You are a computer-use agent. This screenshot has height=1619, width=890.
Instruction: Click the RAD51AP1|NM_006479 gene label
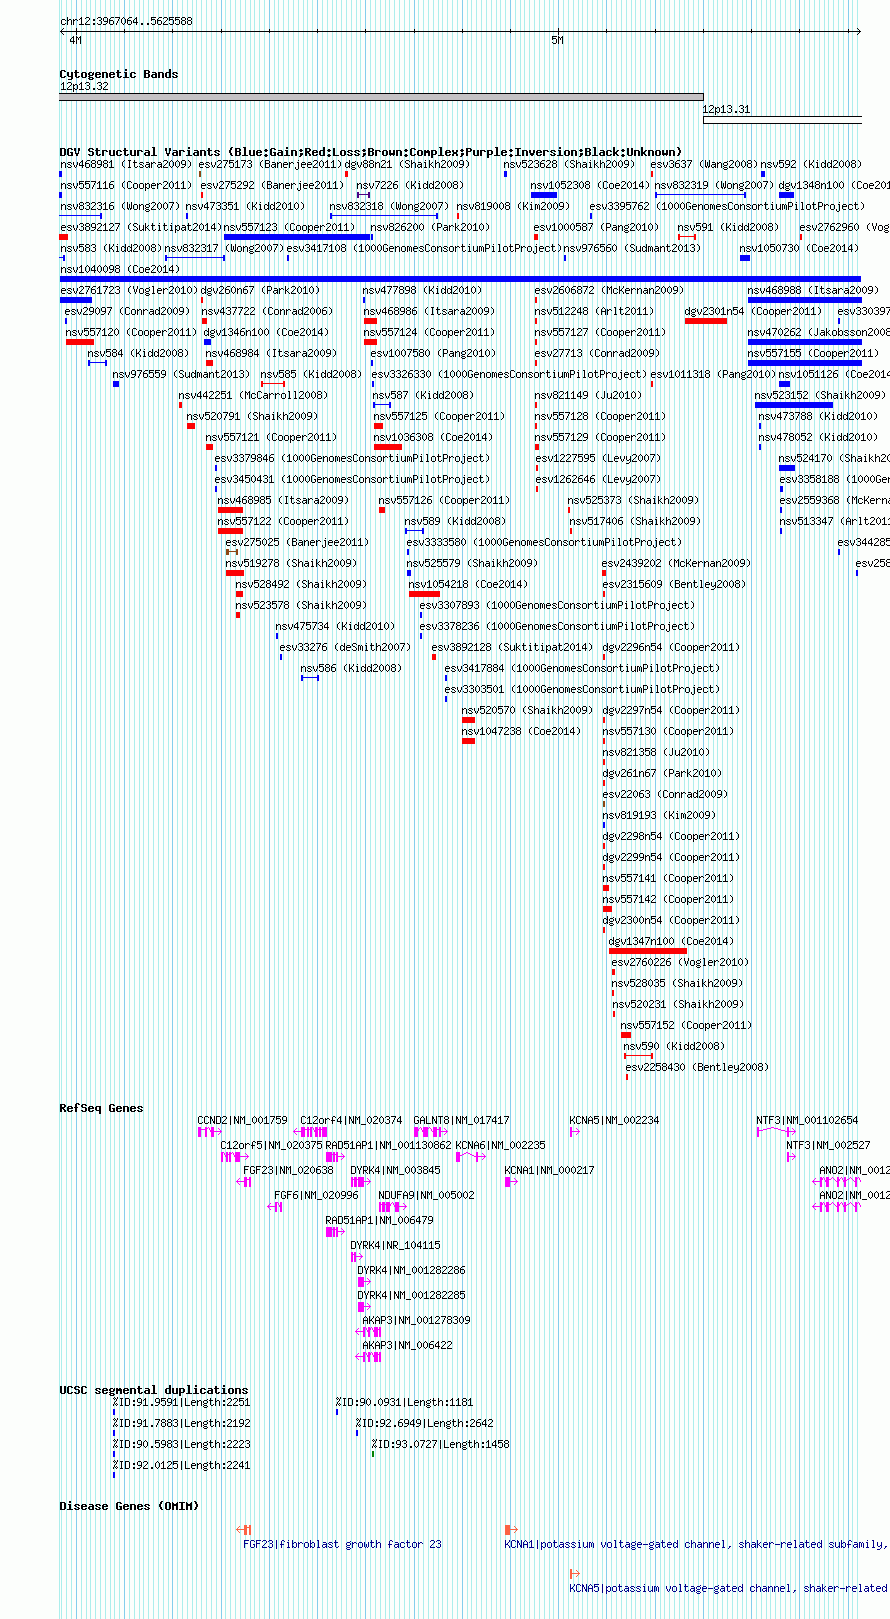380,1220
